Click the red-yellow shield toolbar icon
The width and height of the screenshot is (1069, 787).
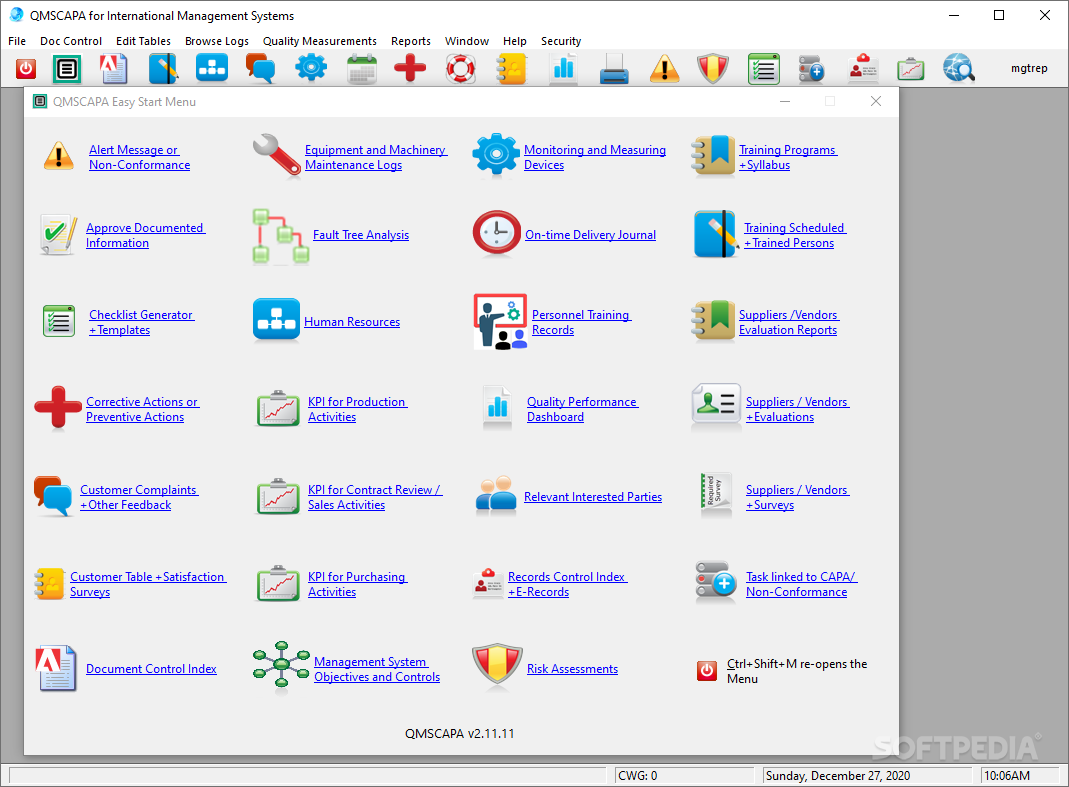[x=713, y=69]
